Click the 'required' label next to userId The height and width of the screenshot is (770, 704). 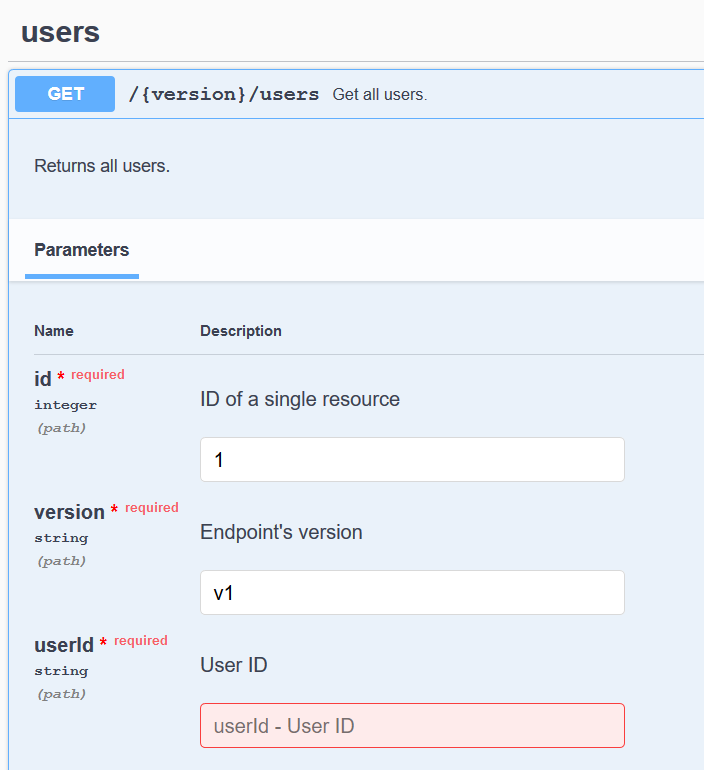point(141,641)
